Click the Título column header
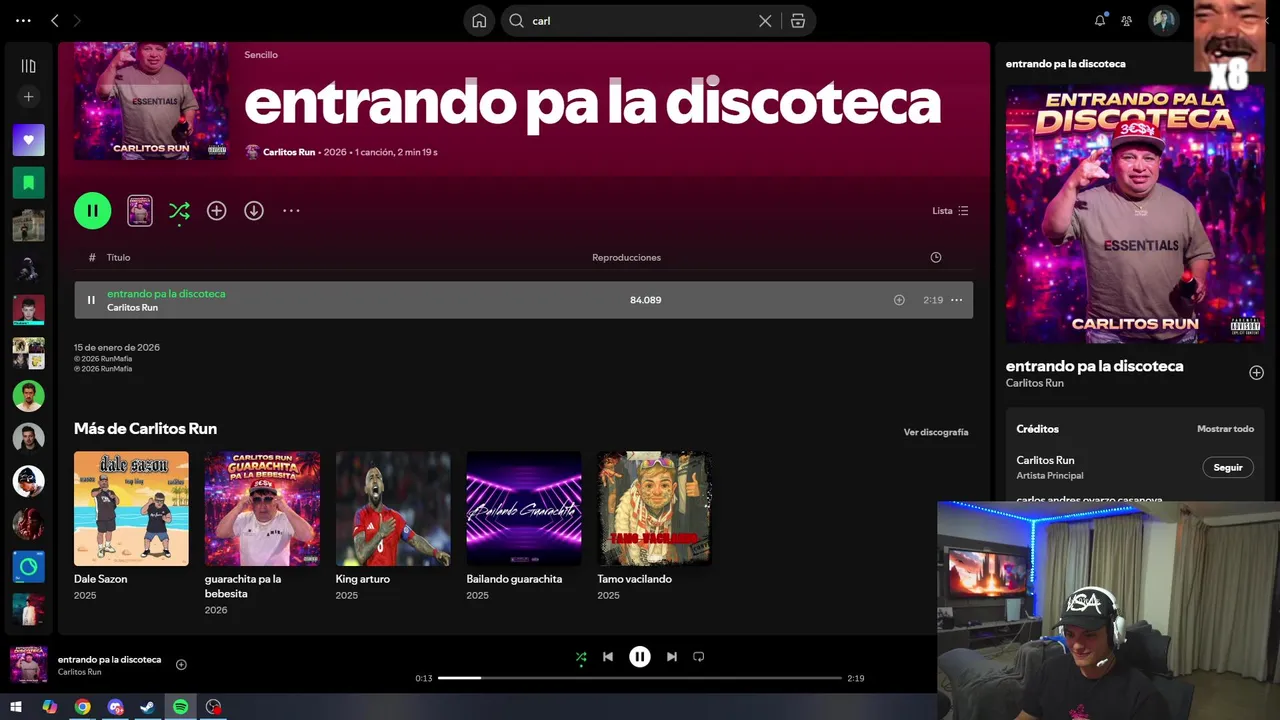Screen dimensions: 1280x720 coord(119,257)
